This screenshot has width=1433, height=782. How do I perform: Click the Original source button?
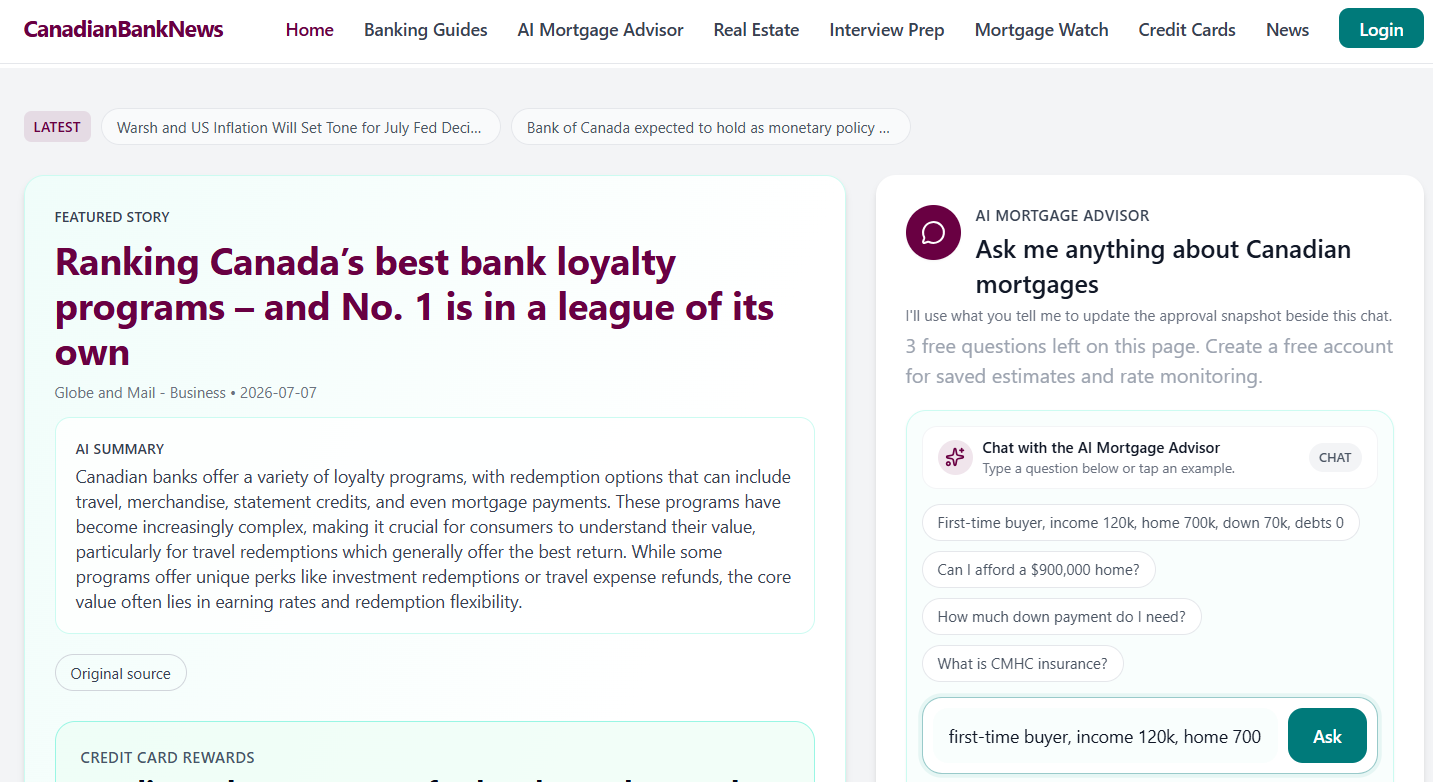tap(121, 673)
